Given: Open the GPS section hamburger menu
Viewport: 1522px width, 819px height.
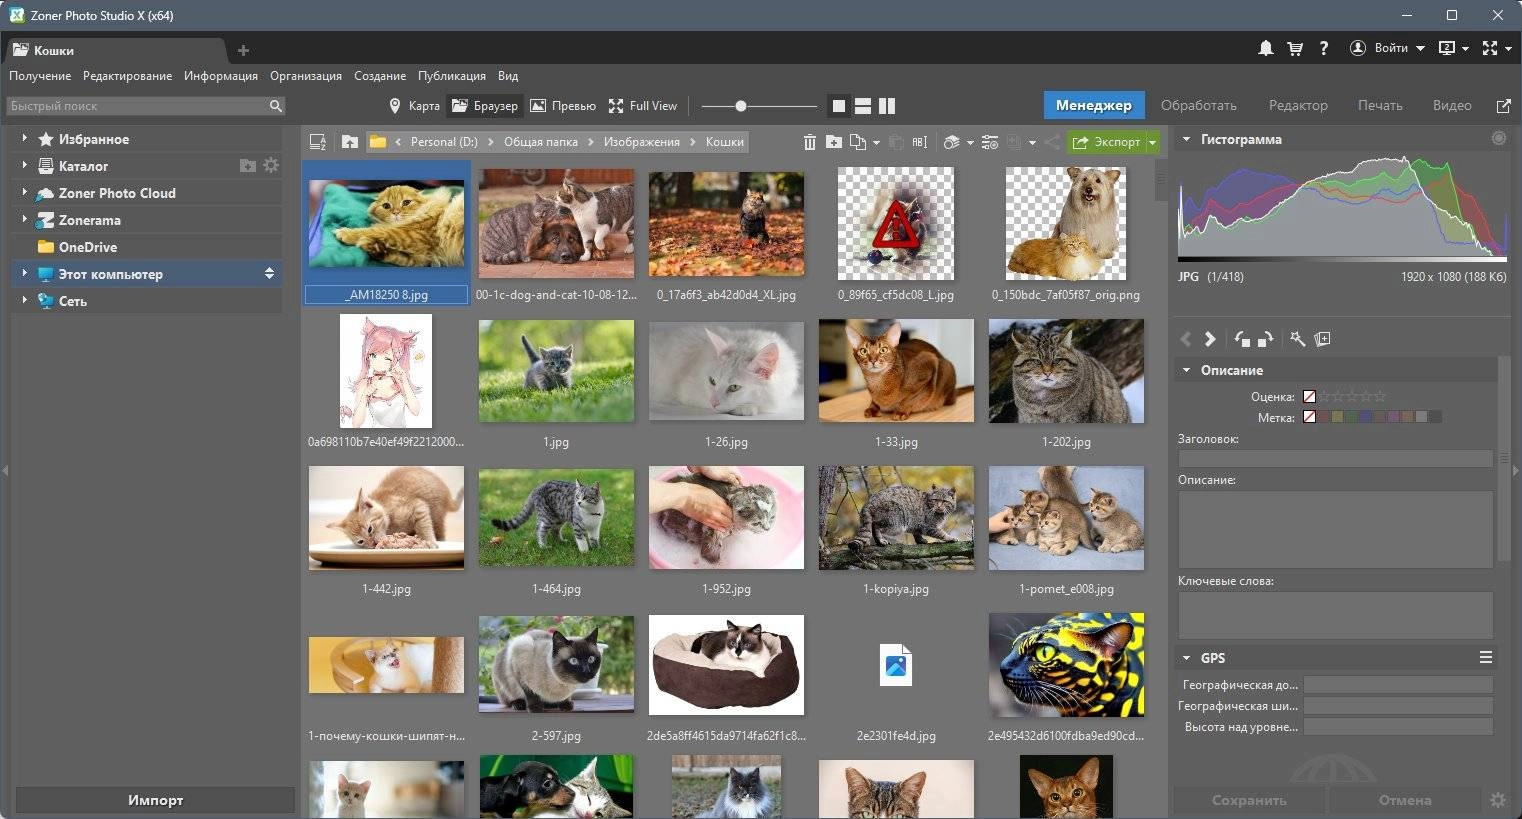Looking at the screenshot, I should (1486, 657).
